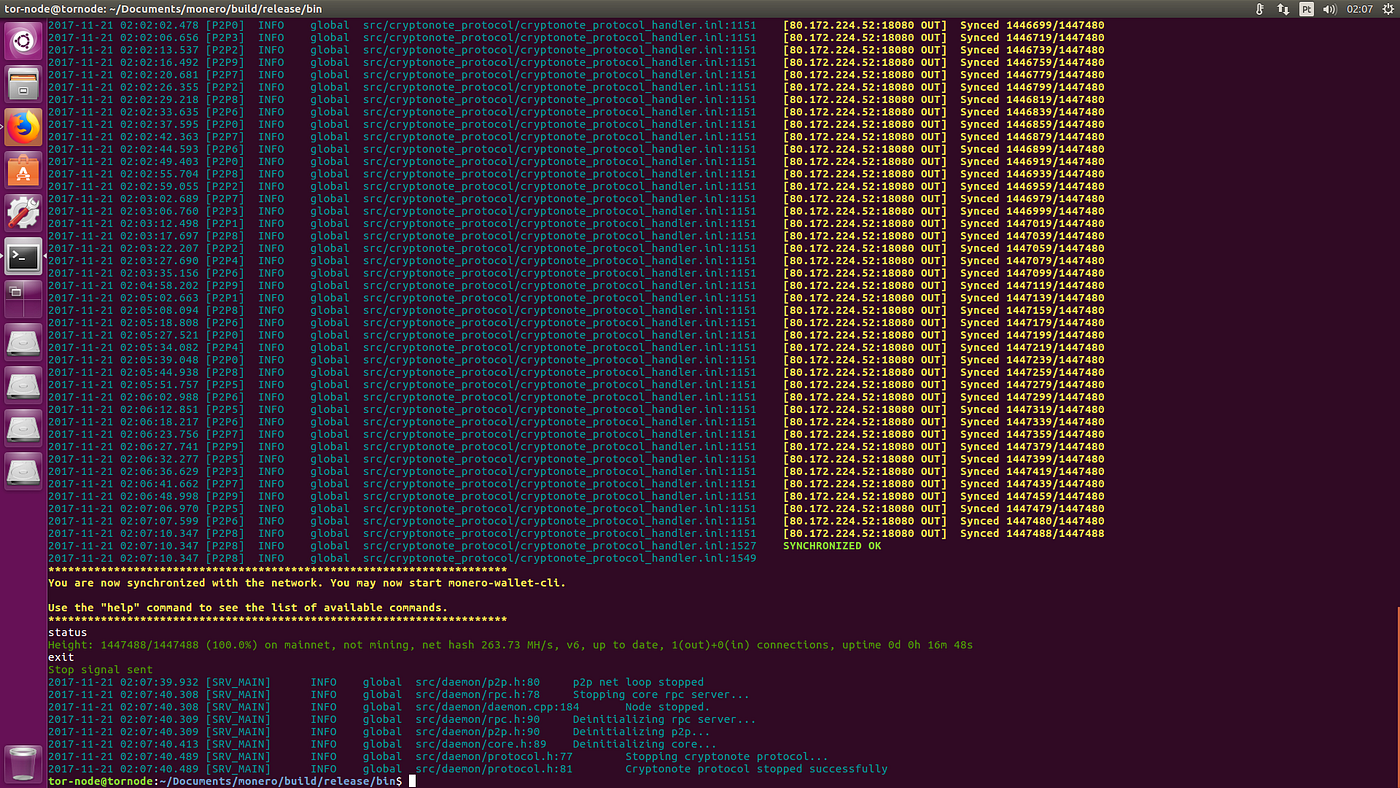Click the workspace switcher icon

coord(22,298)
